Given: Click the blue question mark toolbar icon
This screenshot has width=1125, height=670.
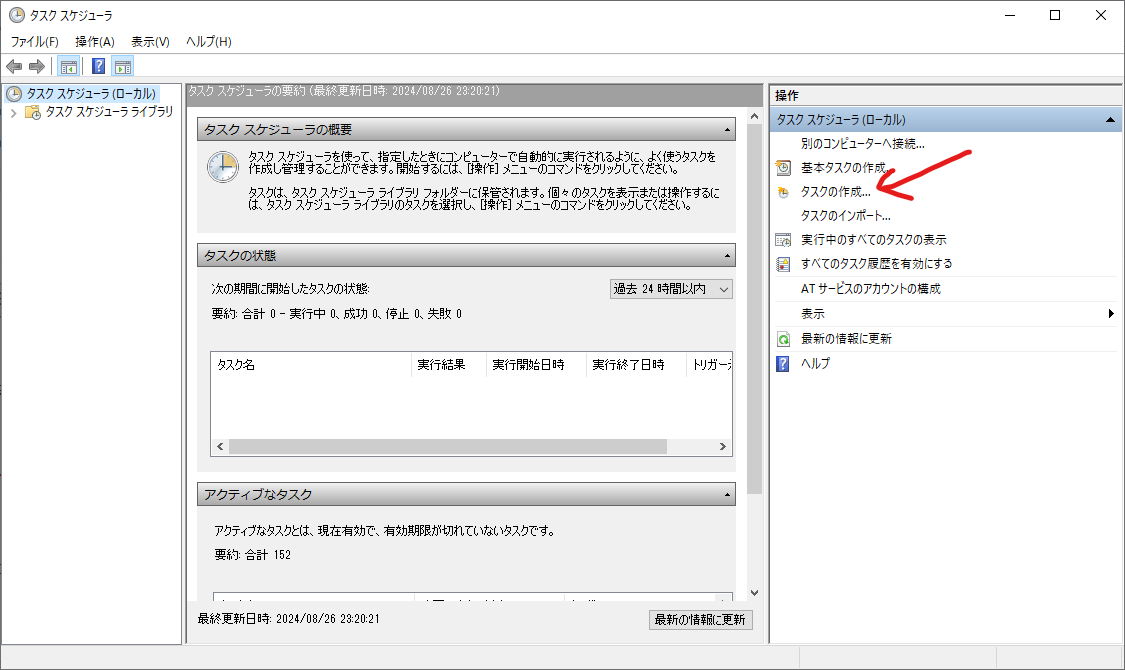Looking at the screenshot, I should [96, 65].
